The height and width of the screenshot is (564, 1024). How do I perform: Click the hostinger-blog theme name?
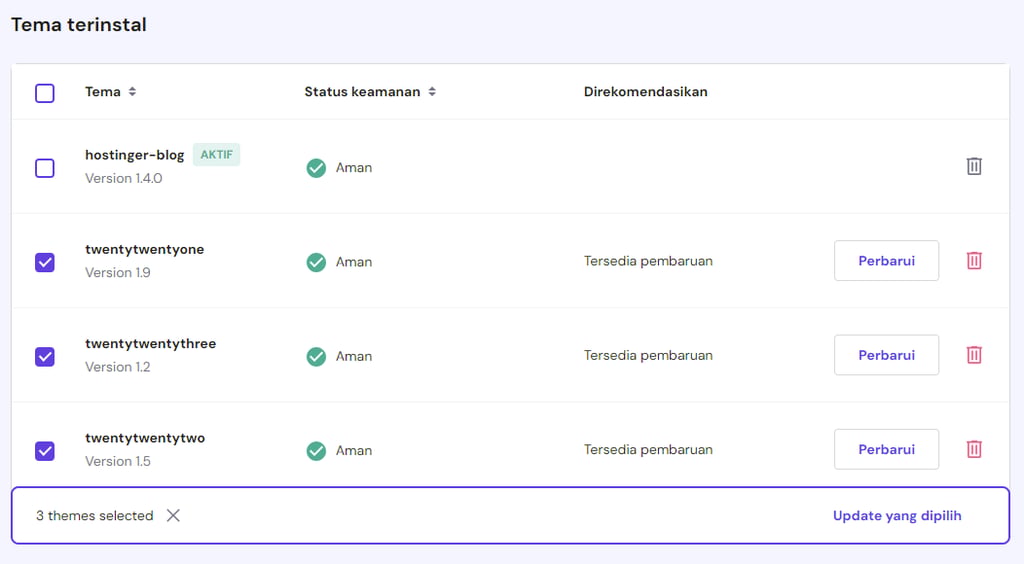pyautogui.click(x=135, y=155)
